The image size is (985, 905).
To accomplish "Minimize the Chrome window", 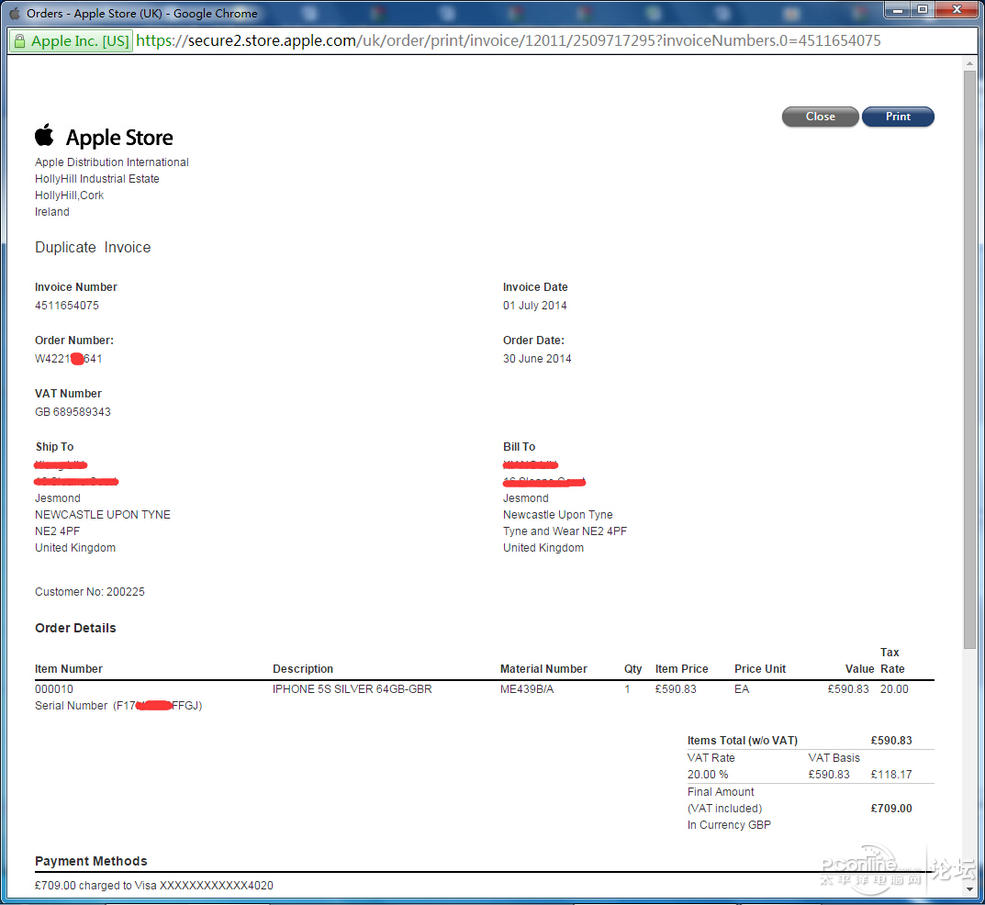I will (x=897, y=9).
